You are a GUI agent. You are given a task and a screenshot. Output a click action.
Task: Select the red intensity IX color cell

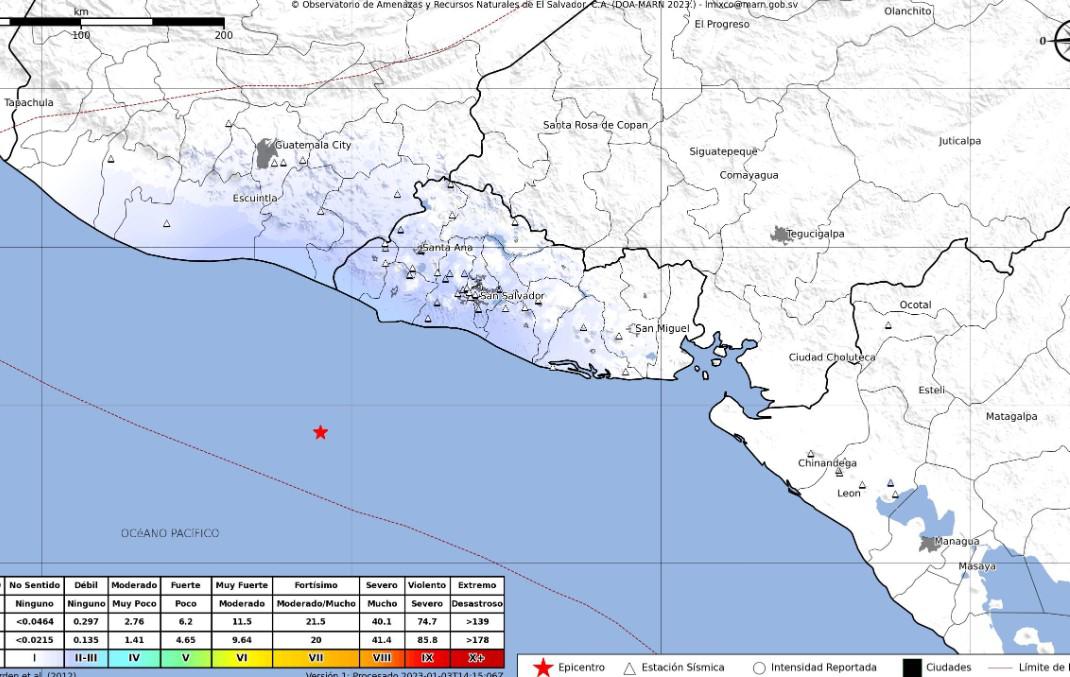pyautogui.click(x=427, y=657)
